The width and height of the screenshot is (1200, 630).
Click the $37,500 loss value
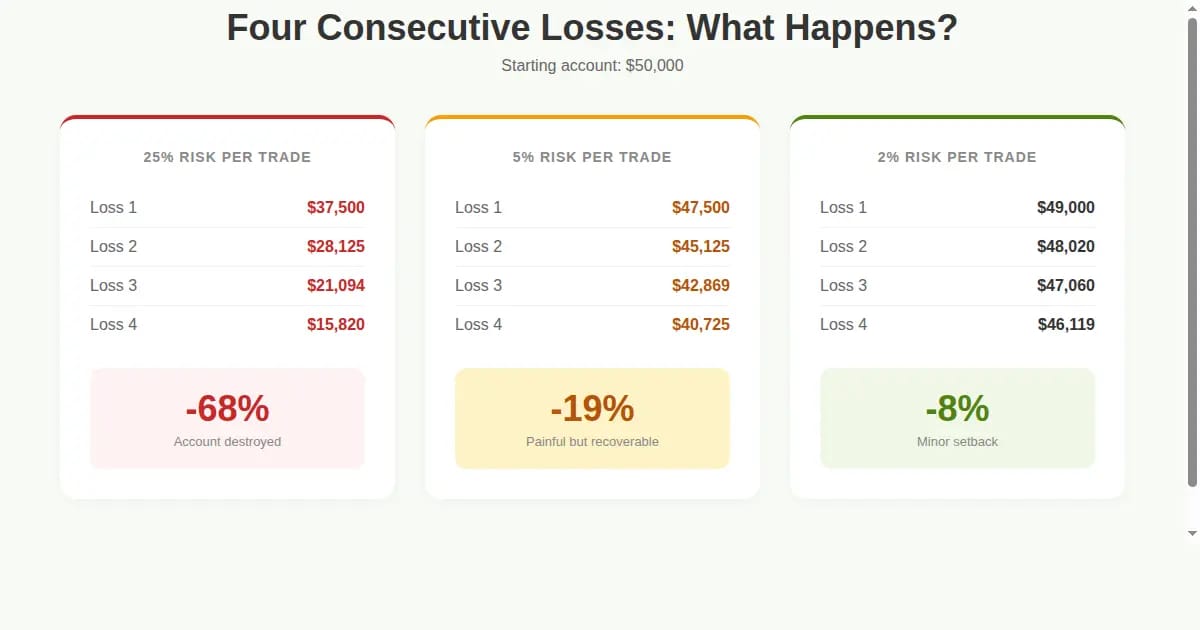pos(335,208)
